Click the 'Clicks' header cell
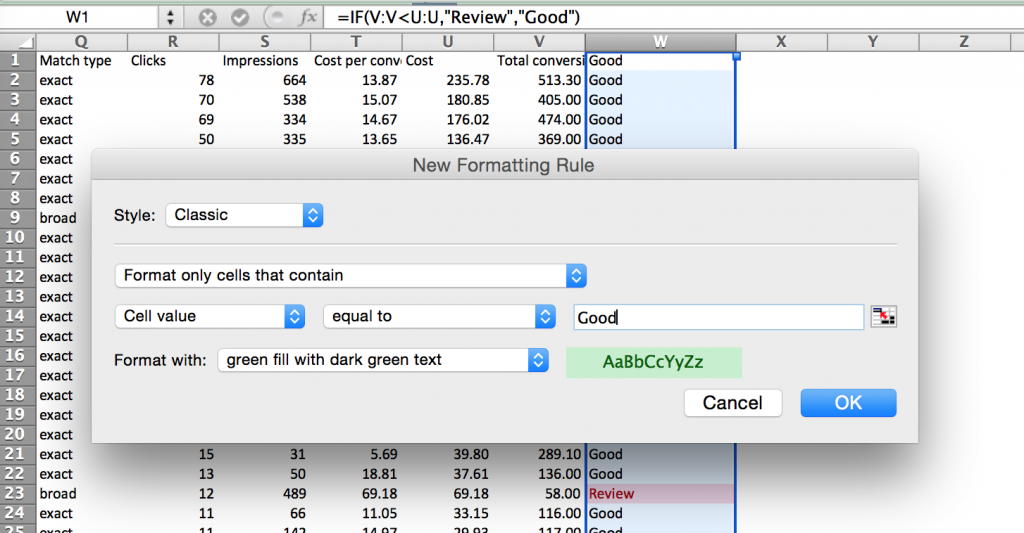 point(173,61)
